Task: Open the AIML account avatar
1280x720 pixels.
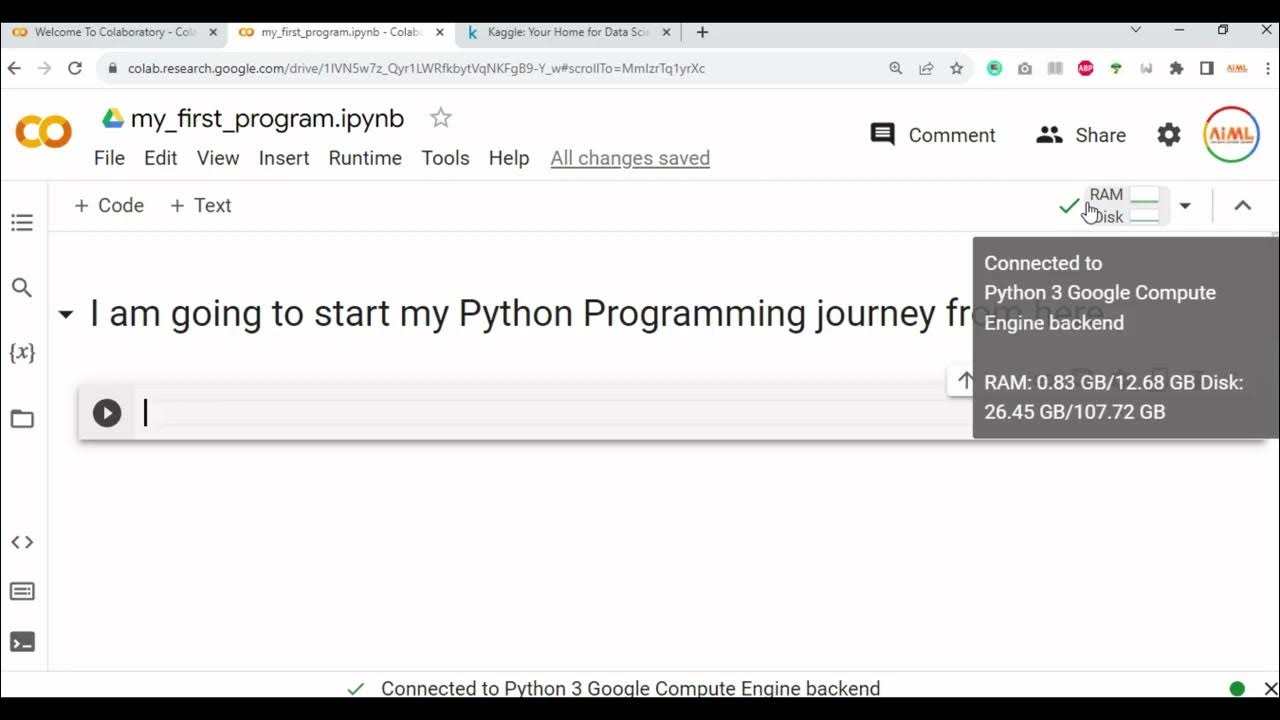Action: (1231, 134)
